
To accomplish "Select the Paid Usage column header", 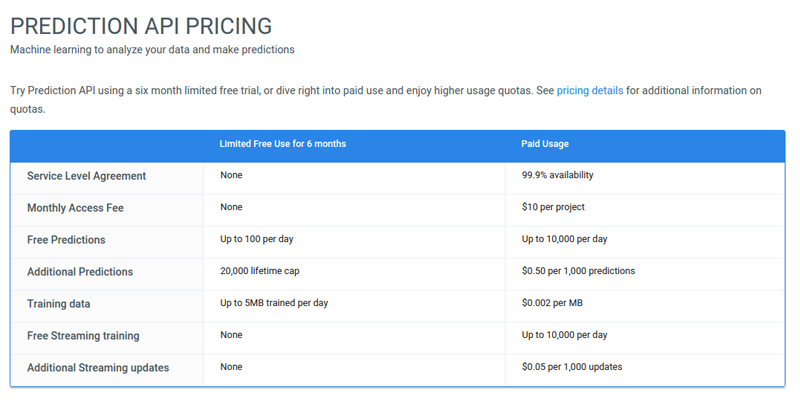I will tap(545, 144).
